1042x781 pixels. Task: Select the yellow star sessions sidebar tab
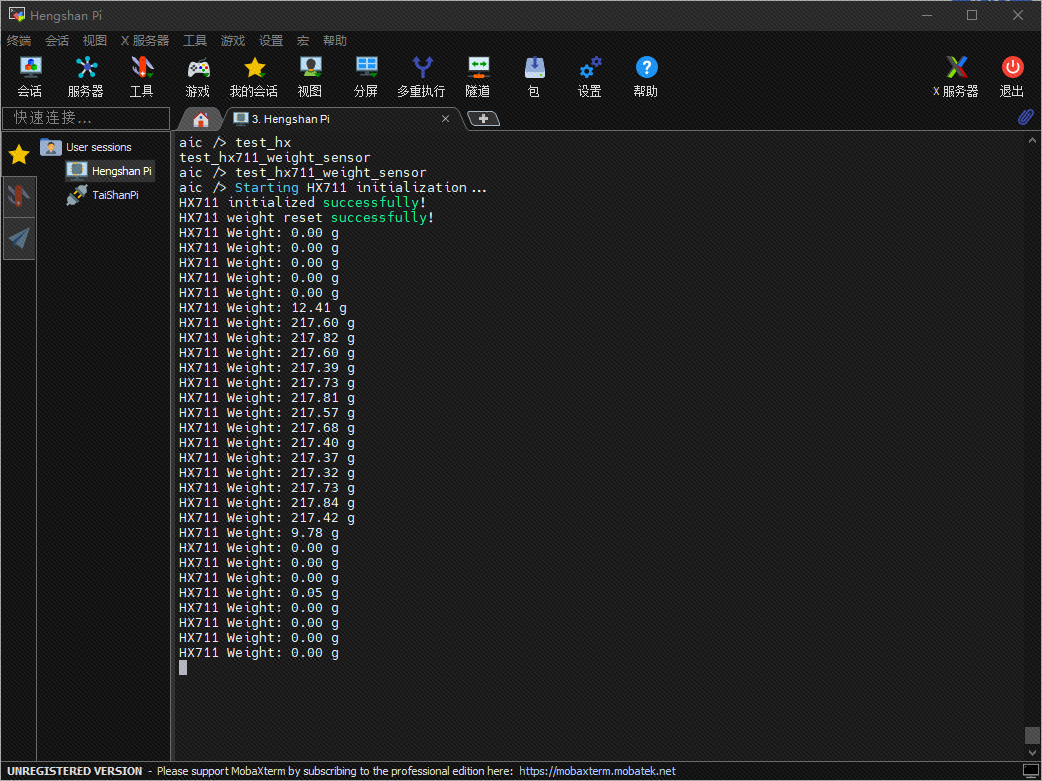point(19,154)
